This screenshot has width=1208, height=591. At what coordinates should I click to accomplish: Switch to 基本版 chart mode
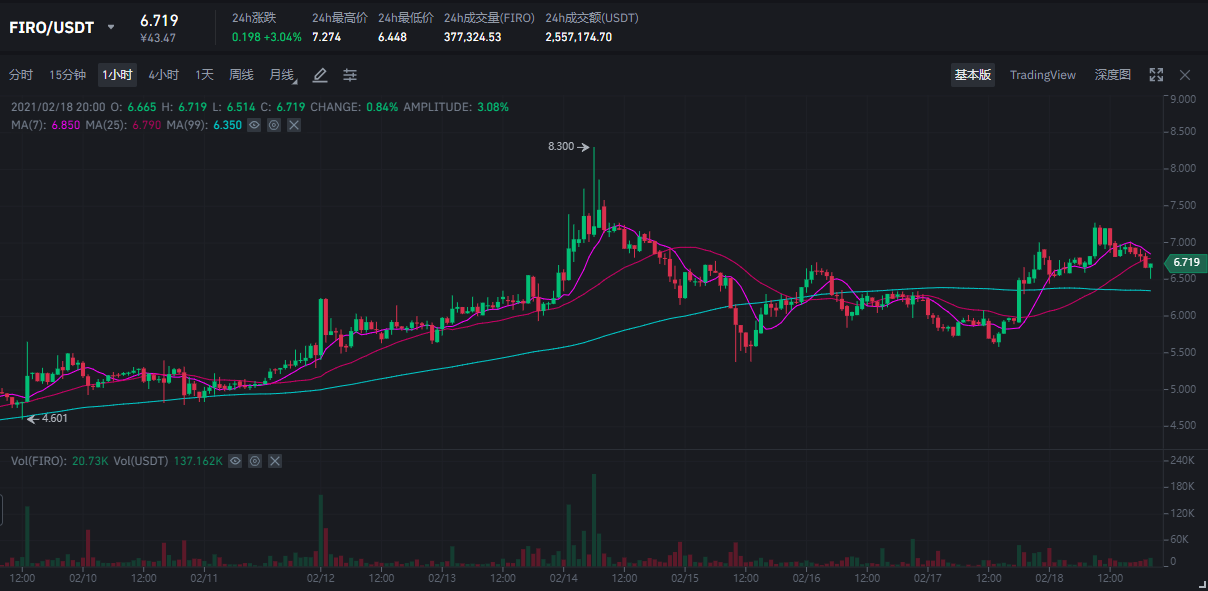click(972, 75)
